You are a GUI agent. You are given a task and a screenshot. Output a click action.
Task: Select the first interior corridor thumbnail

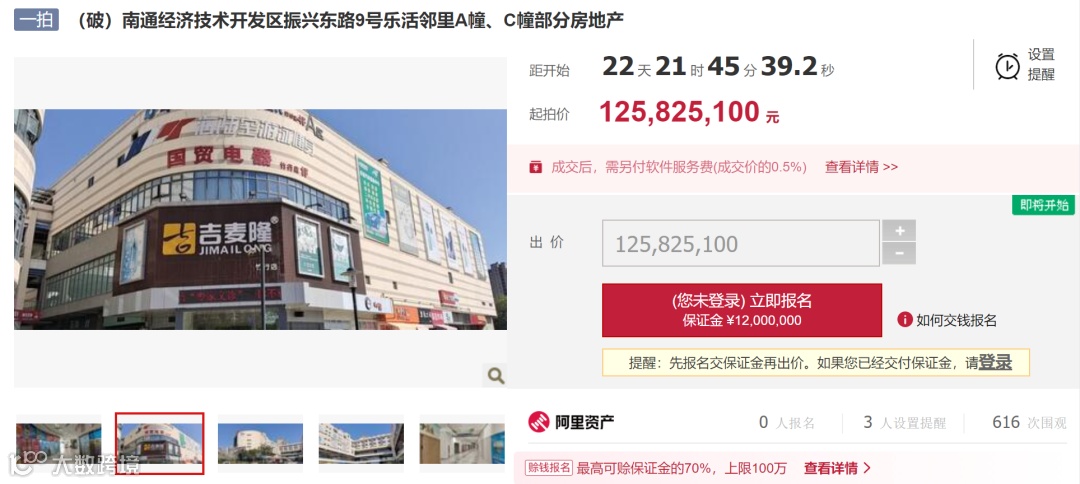[59, 443]
